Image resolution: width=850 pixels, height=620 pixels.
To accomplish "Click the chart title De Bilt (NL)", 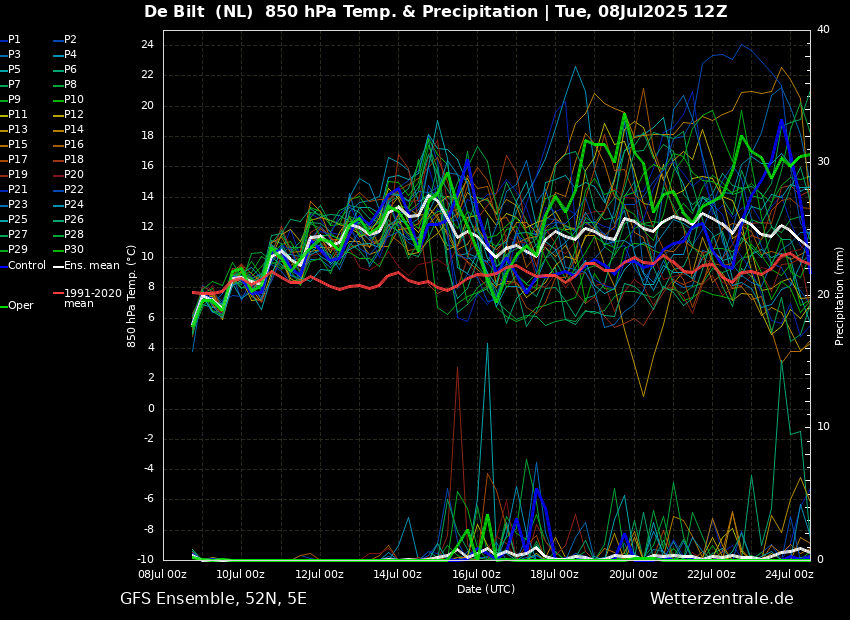I will coord(198,11).
